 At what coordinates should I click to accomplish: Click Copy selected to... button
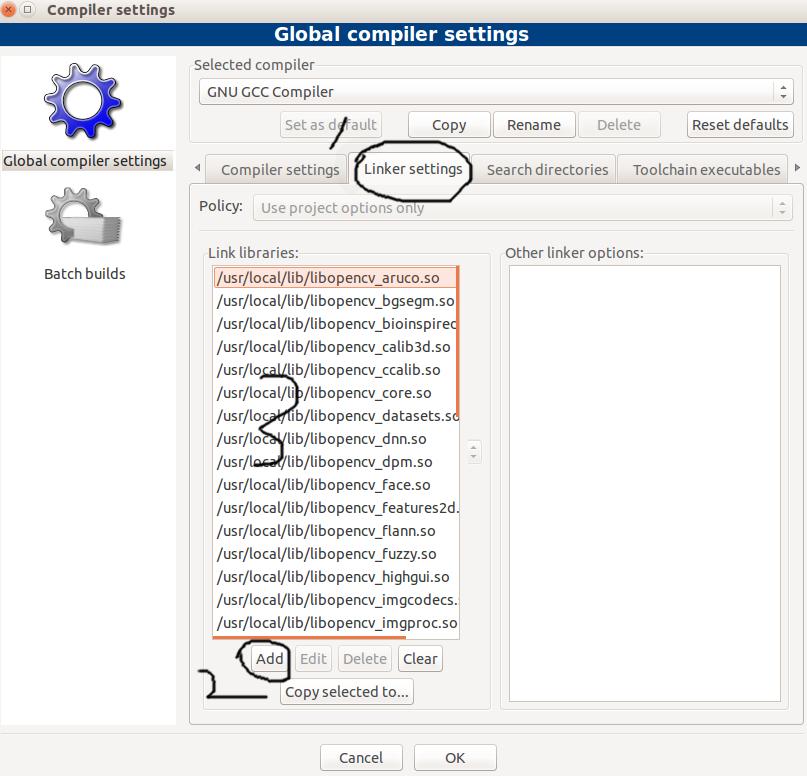coord(347,692)
